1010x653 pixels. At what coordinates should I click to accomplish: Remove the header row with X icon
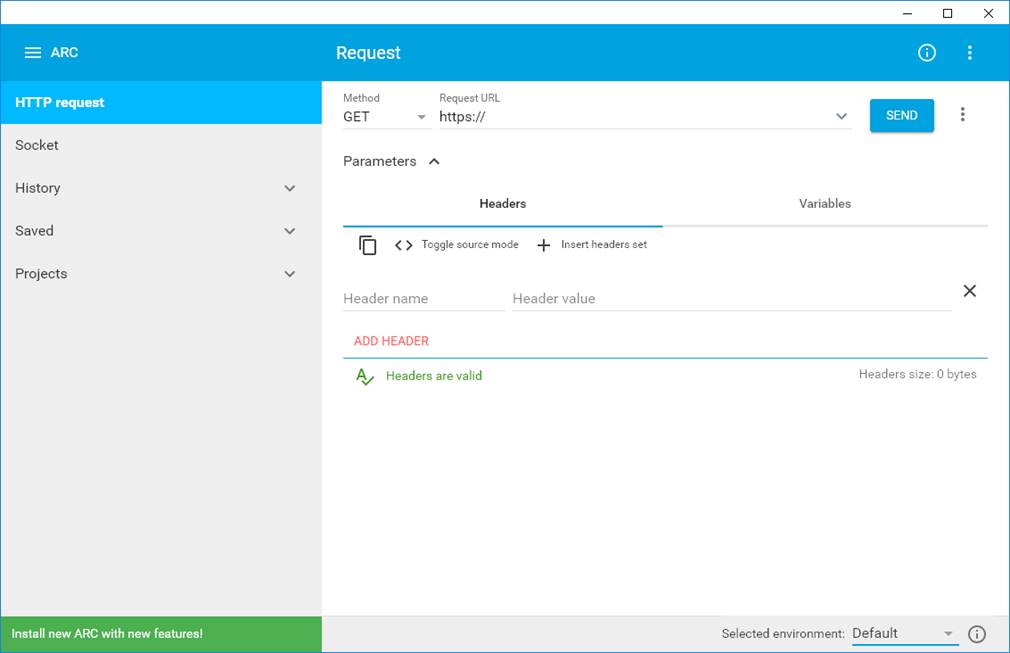pos(969,291)
